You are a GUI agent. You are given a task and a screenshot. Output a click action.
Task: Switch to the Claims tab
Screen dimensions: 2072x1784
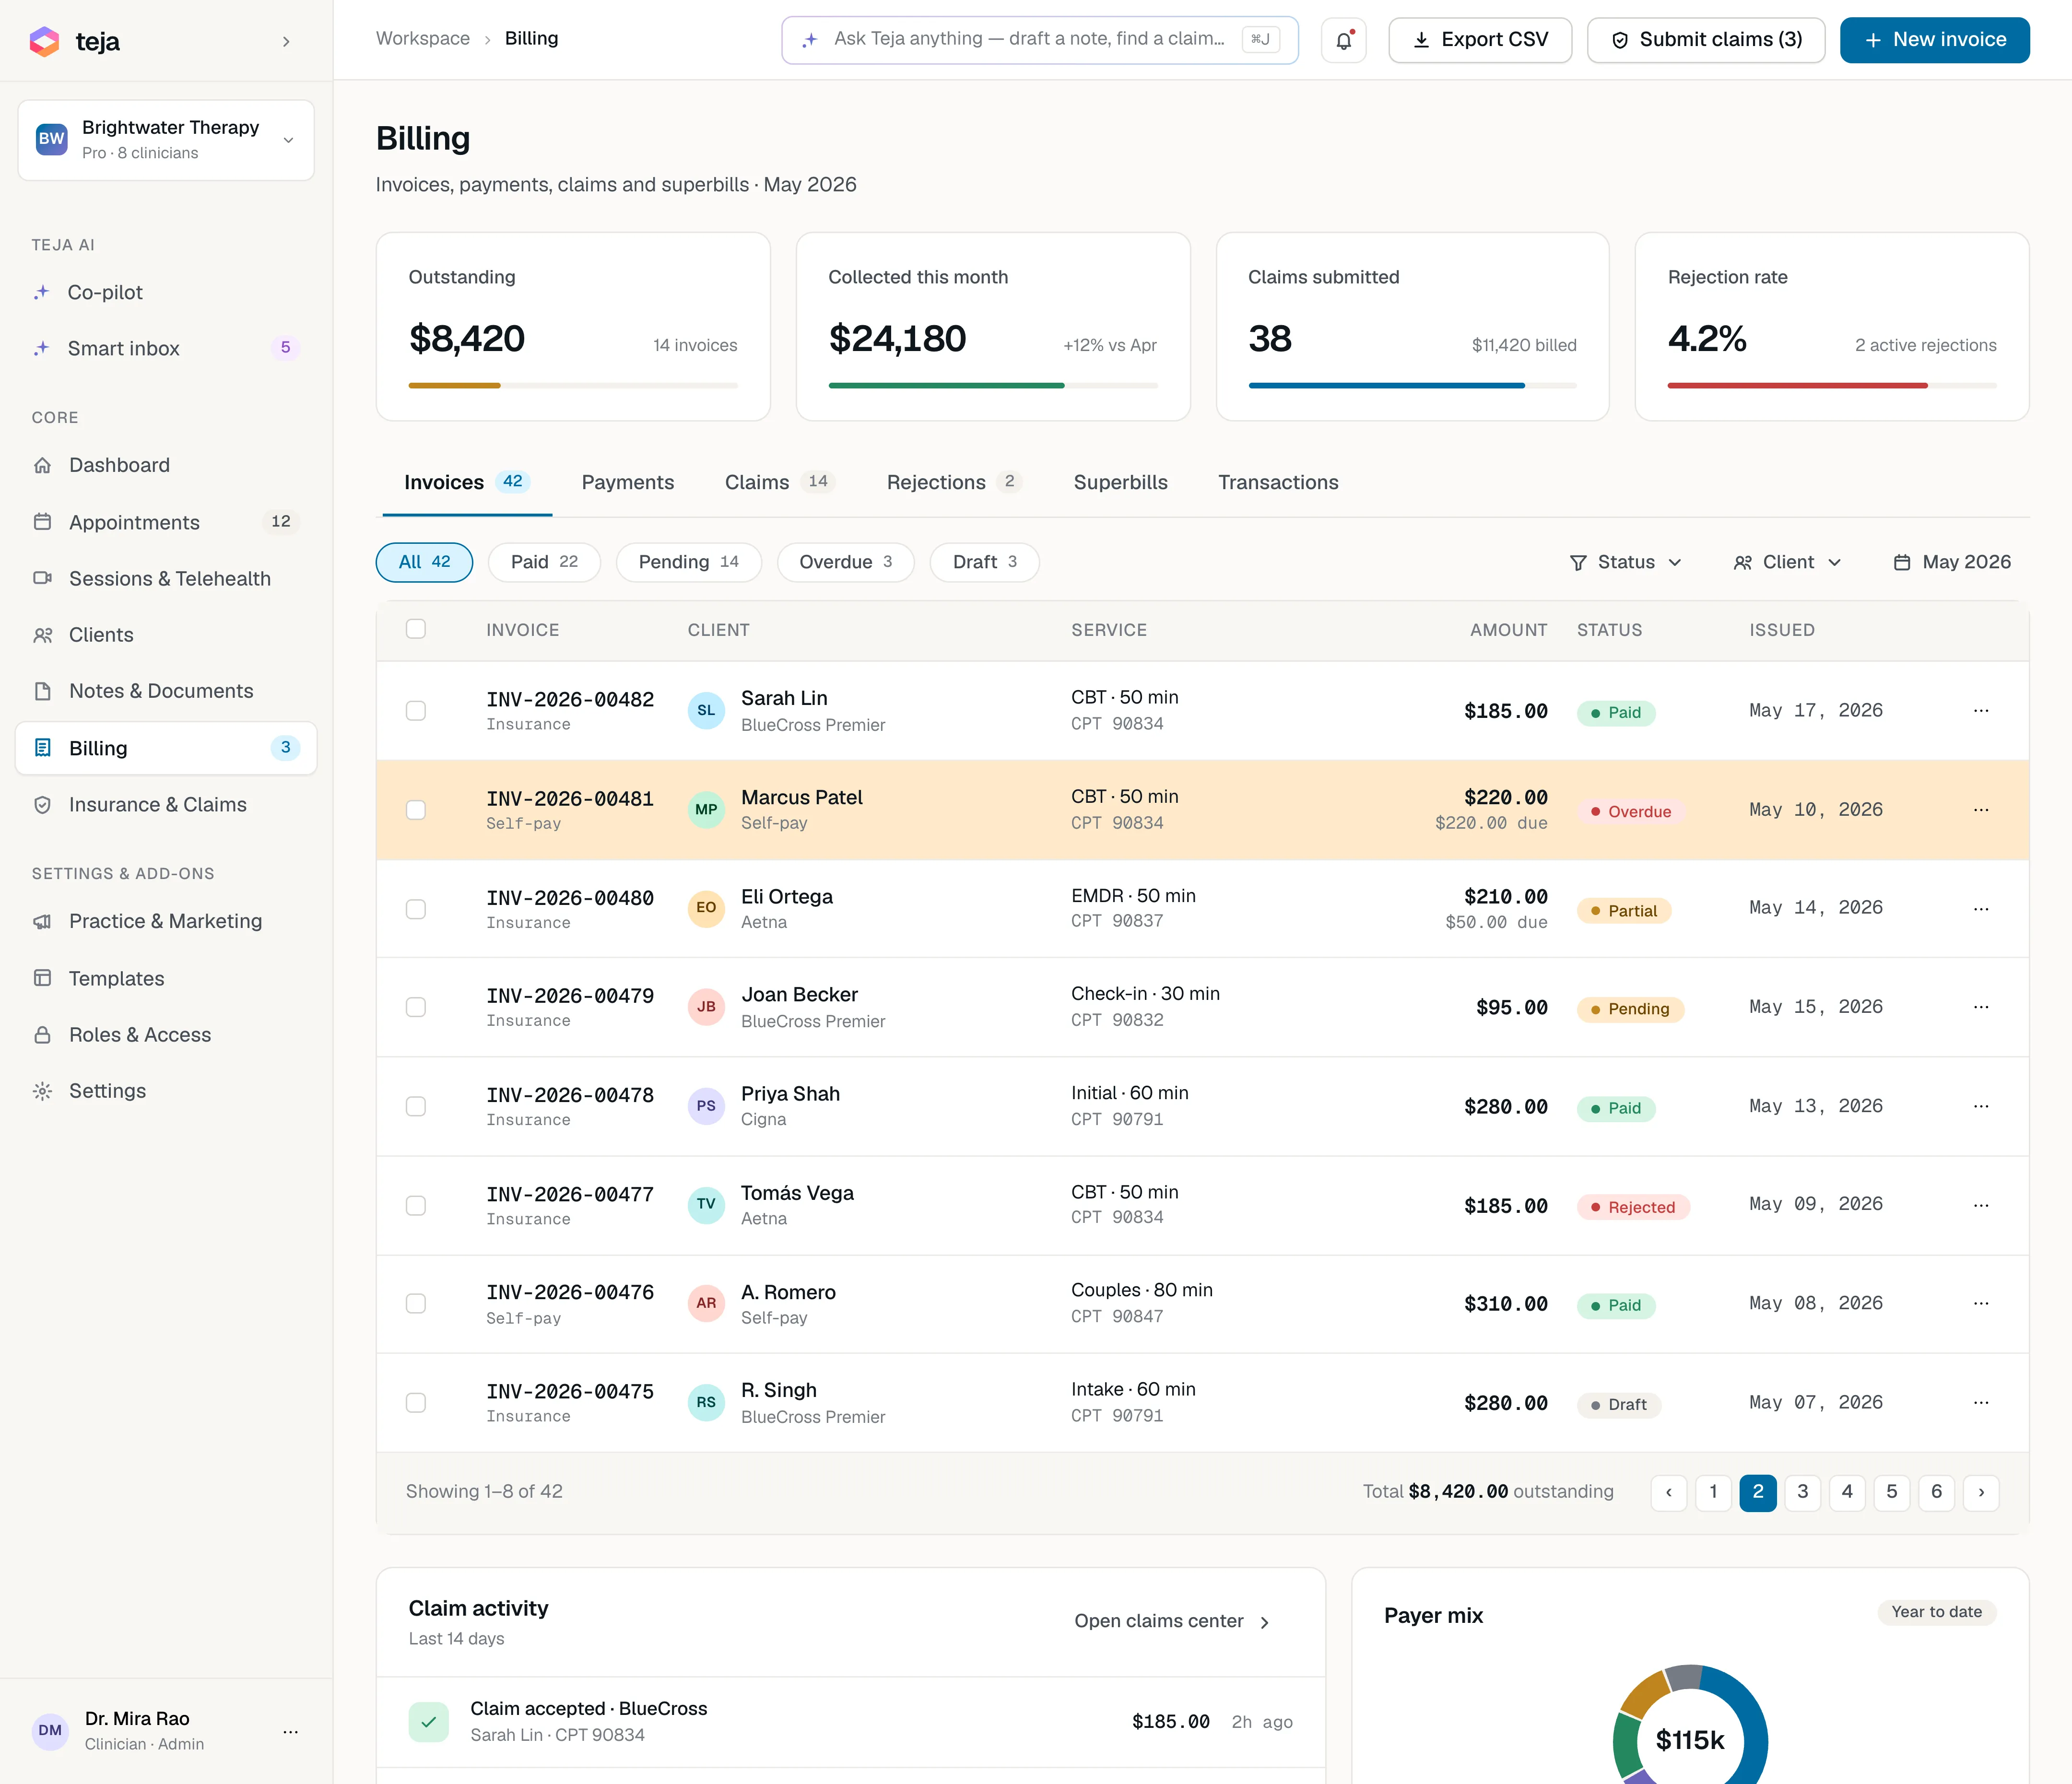[780, 482]
